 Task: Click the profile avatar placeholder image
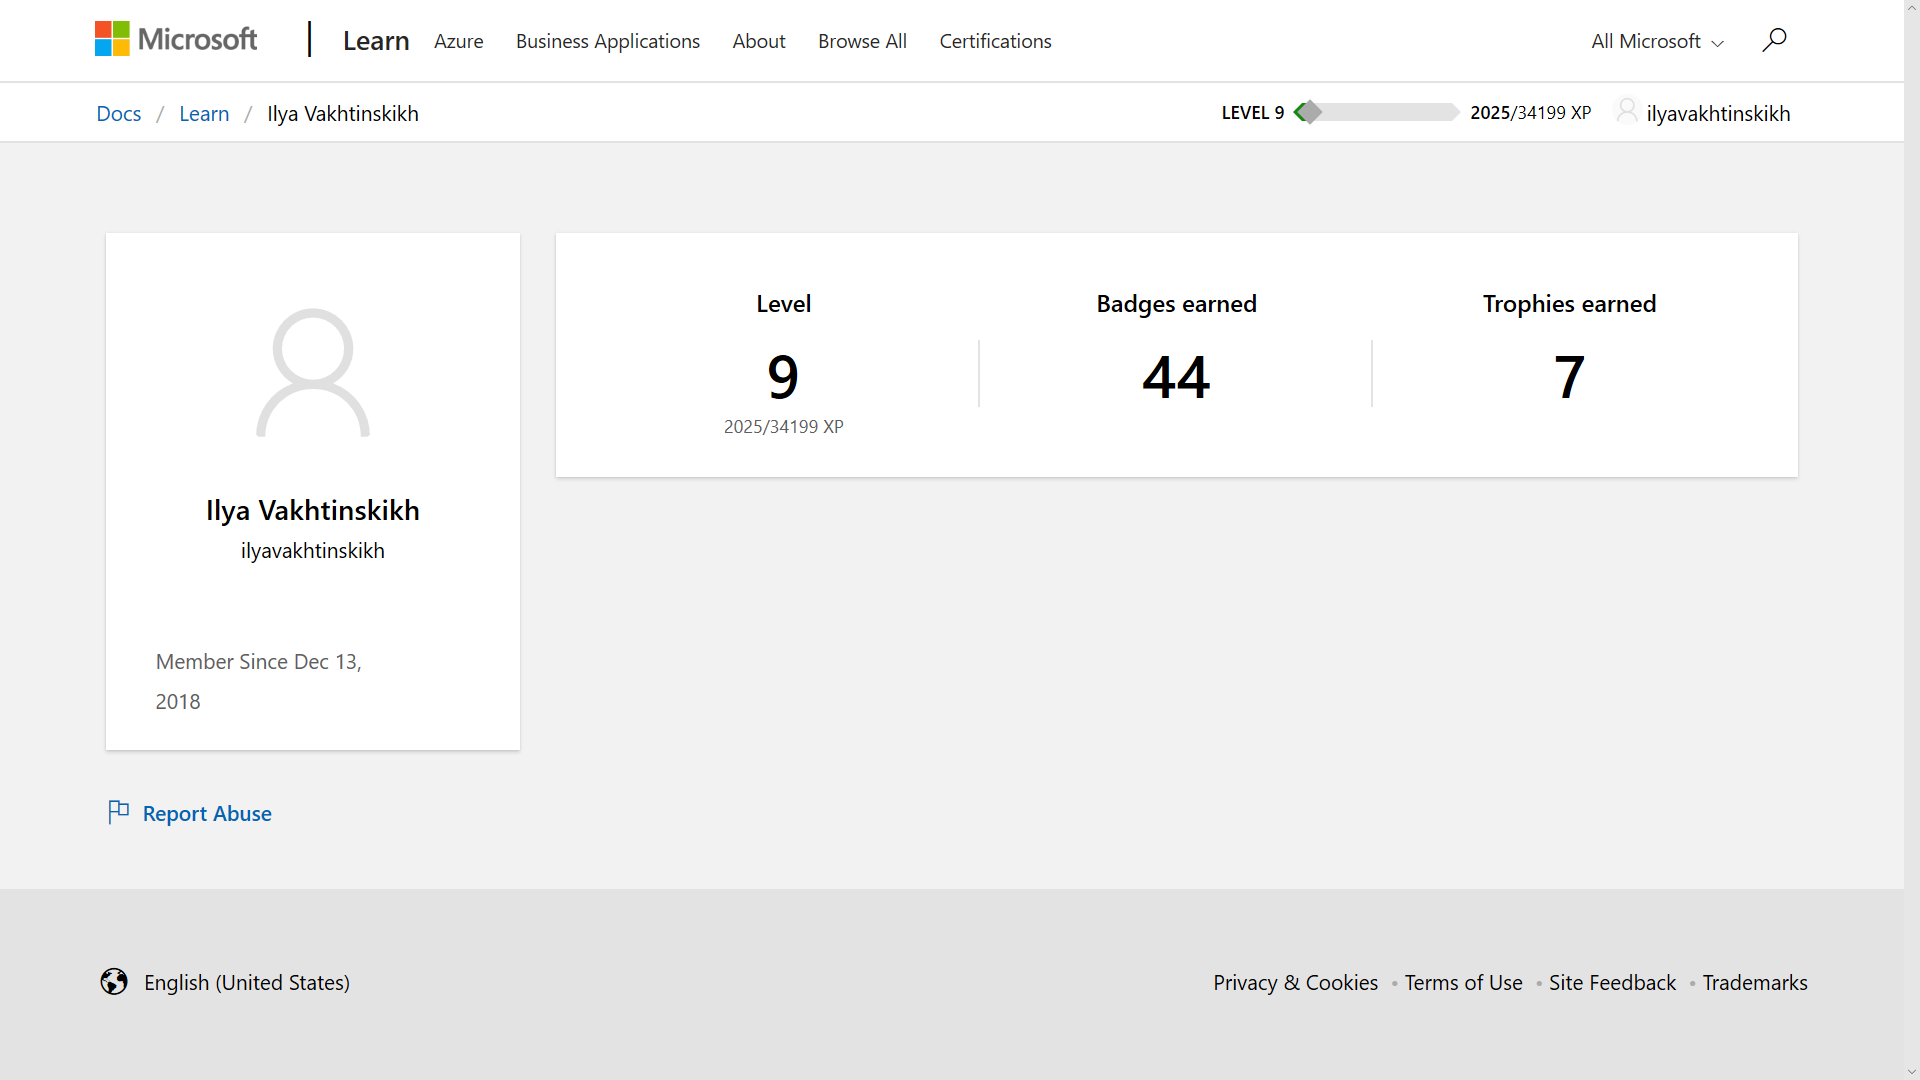[x=312, y=373]
